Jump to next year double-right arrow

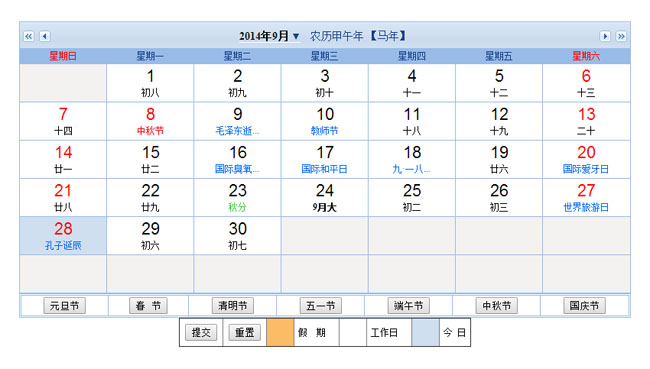(x=621, y=36)
